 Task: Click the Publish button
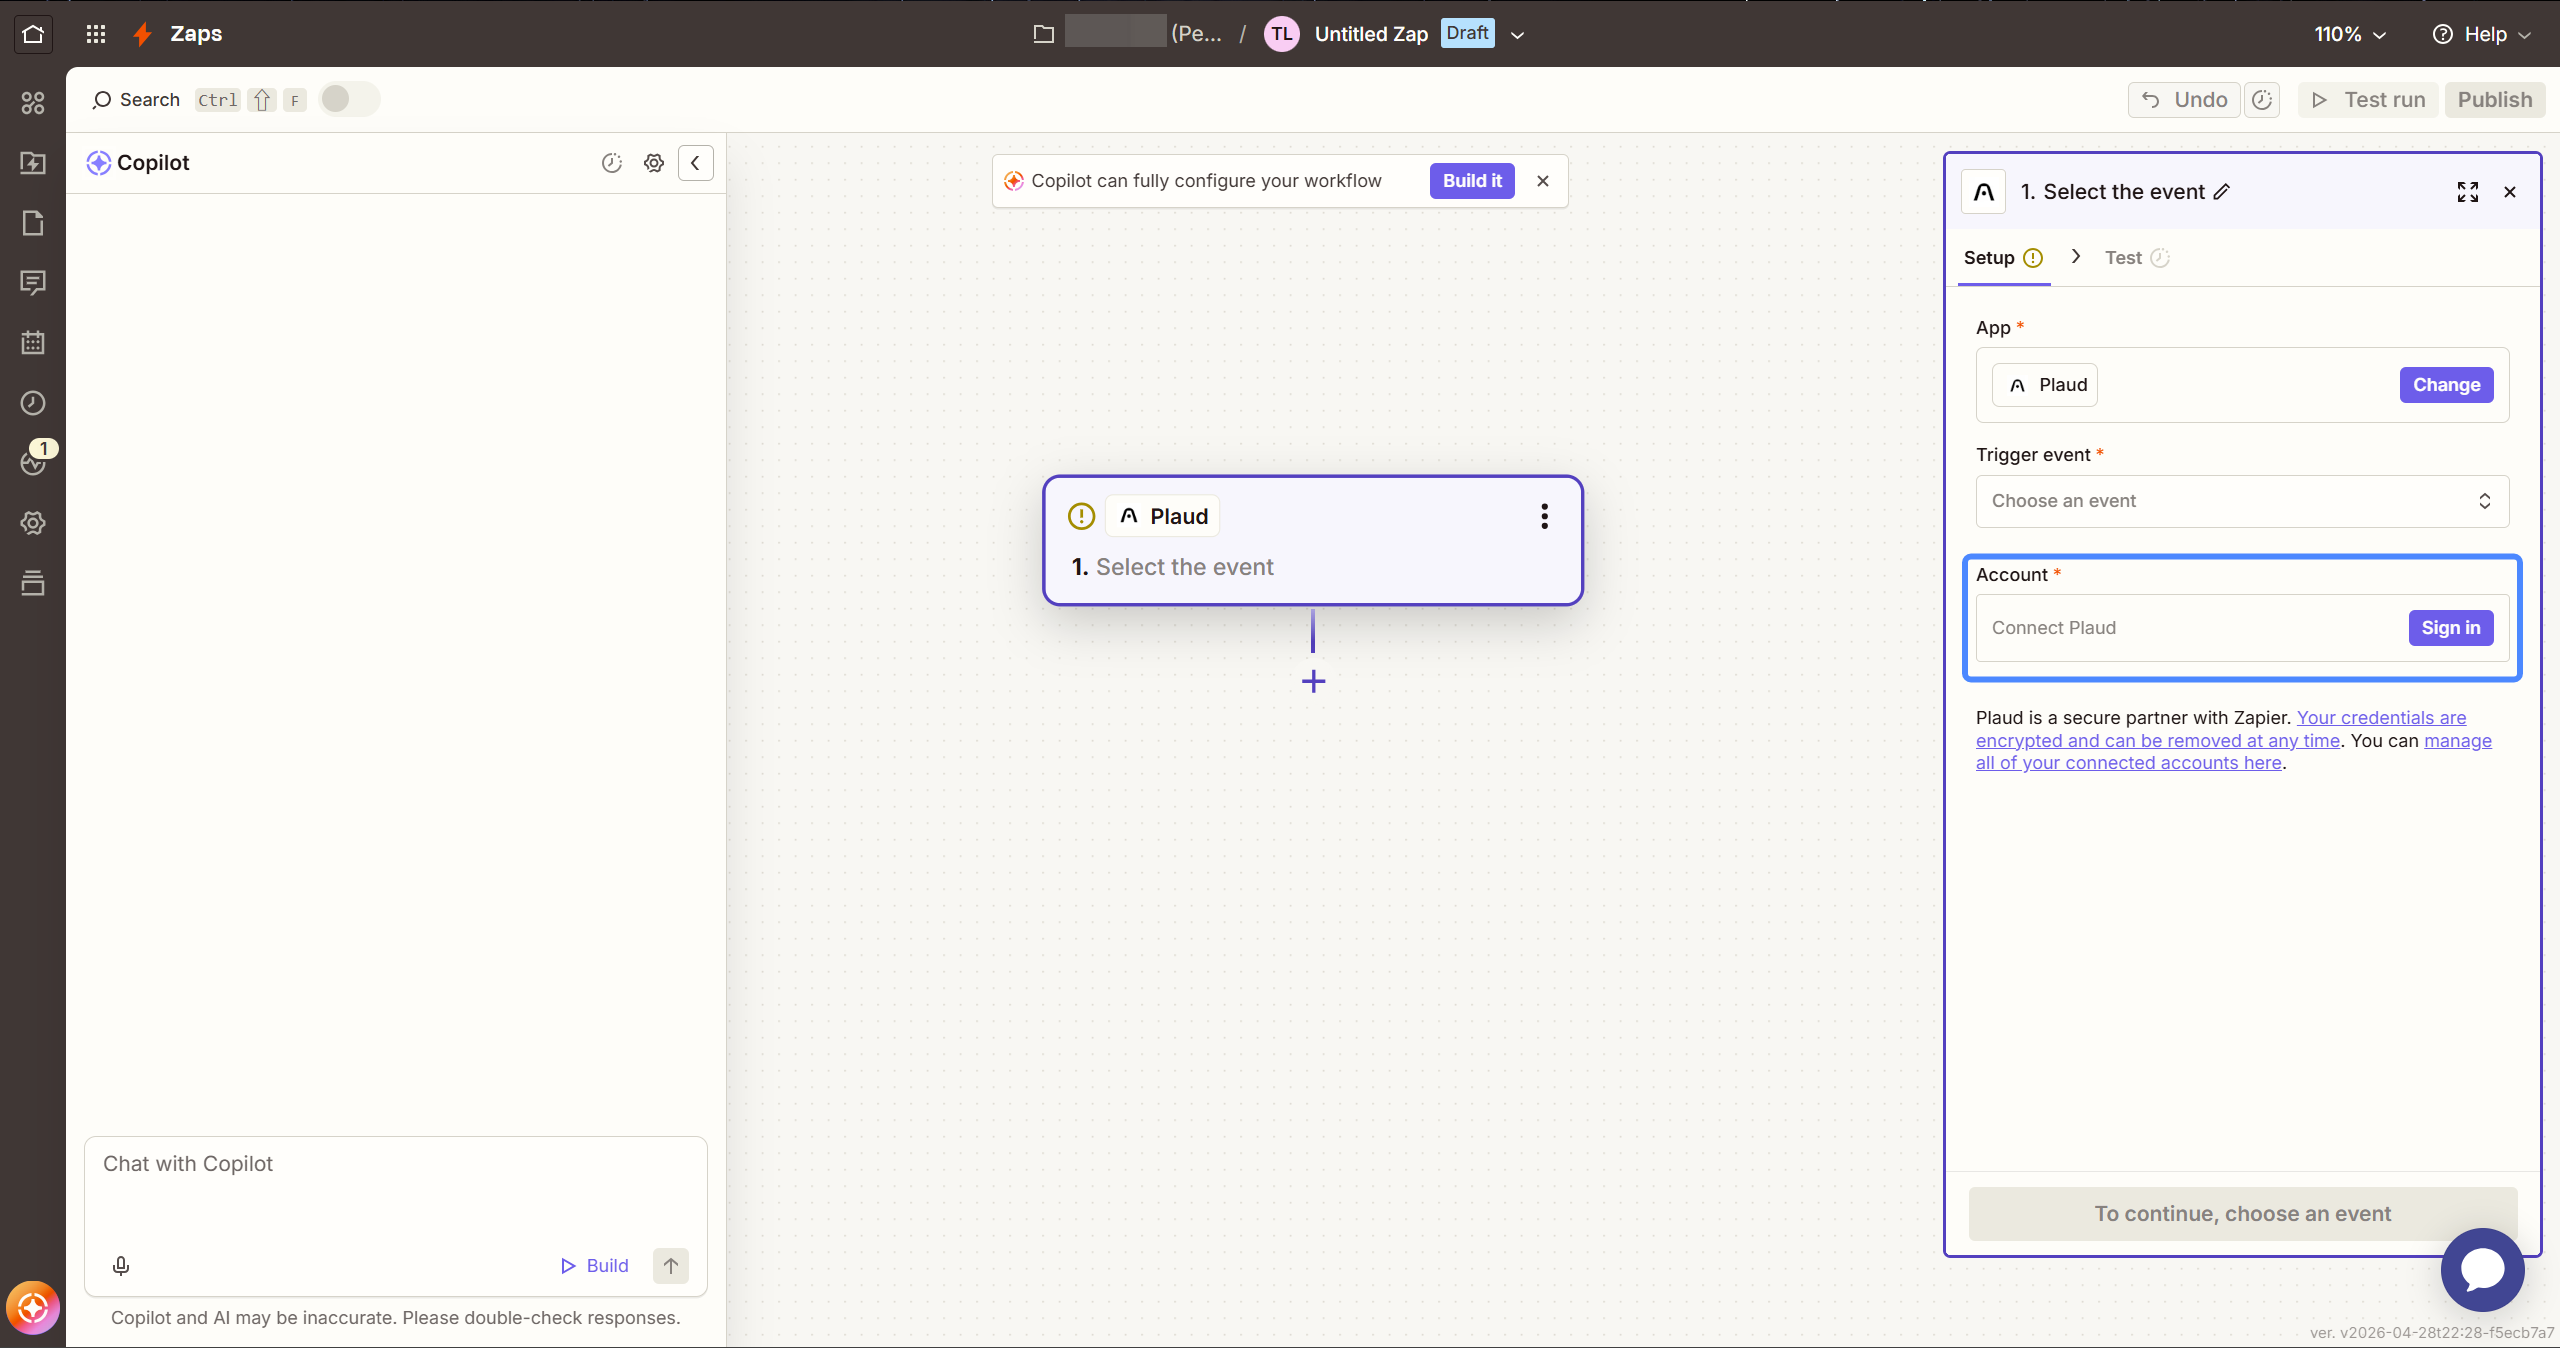pos(2495,100)
